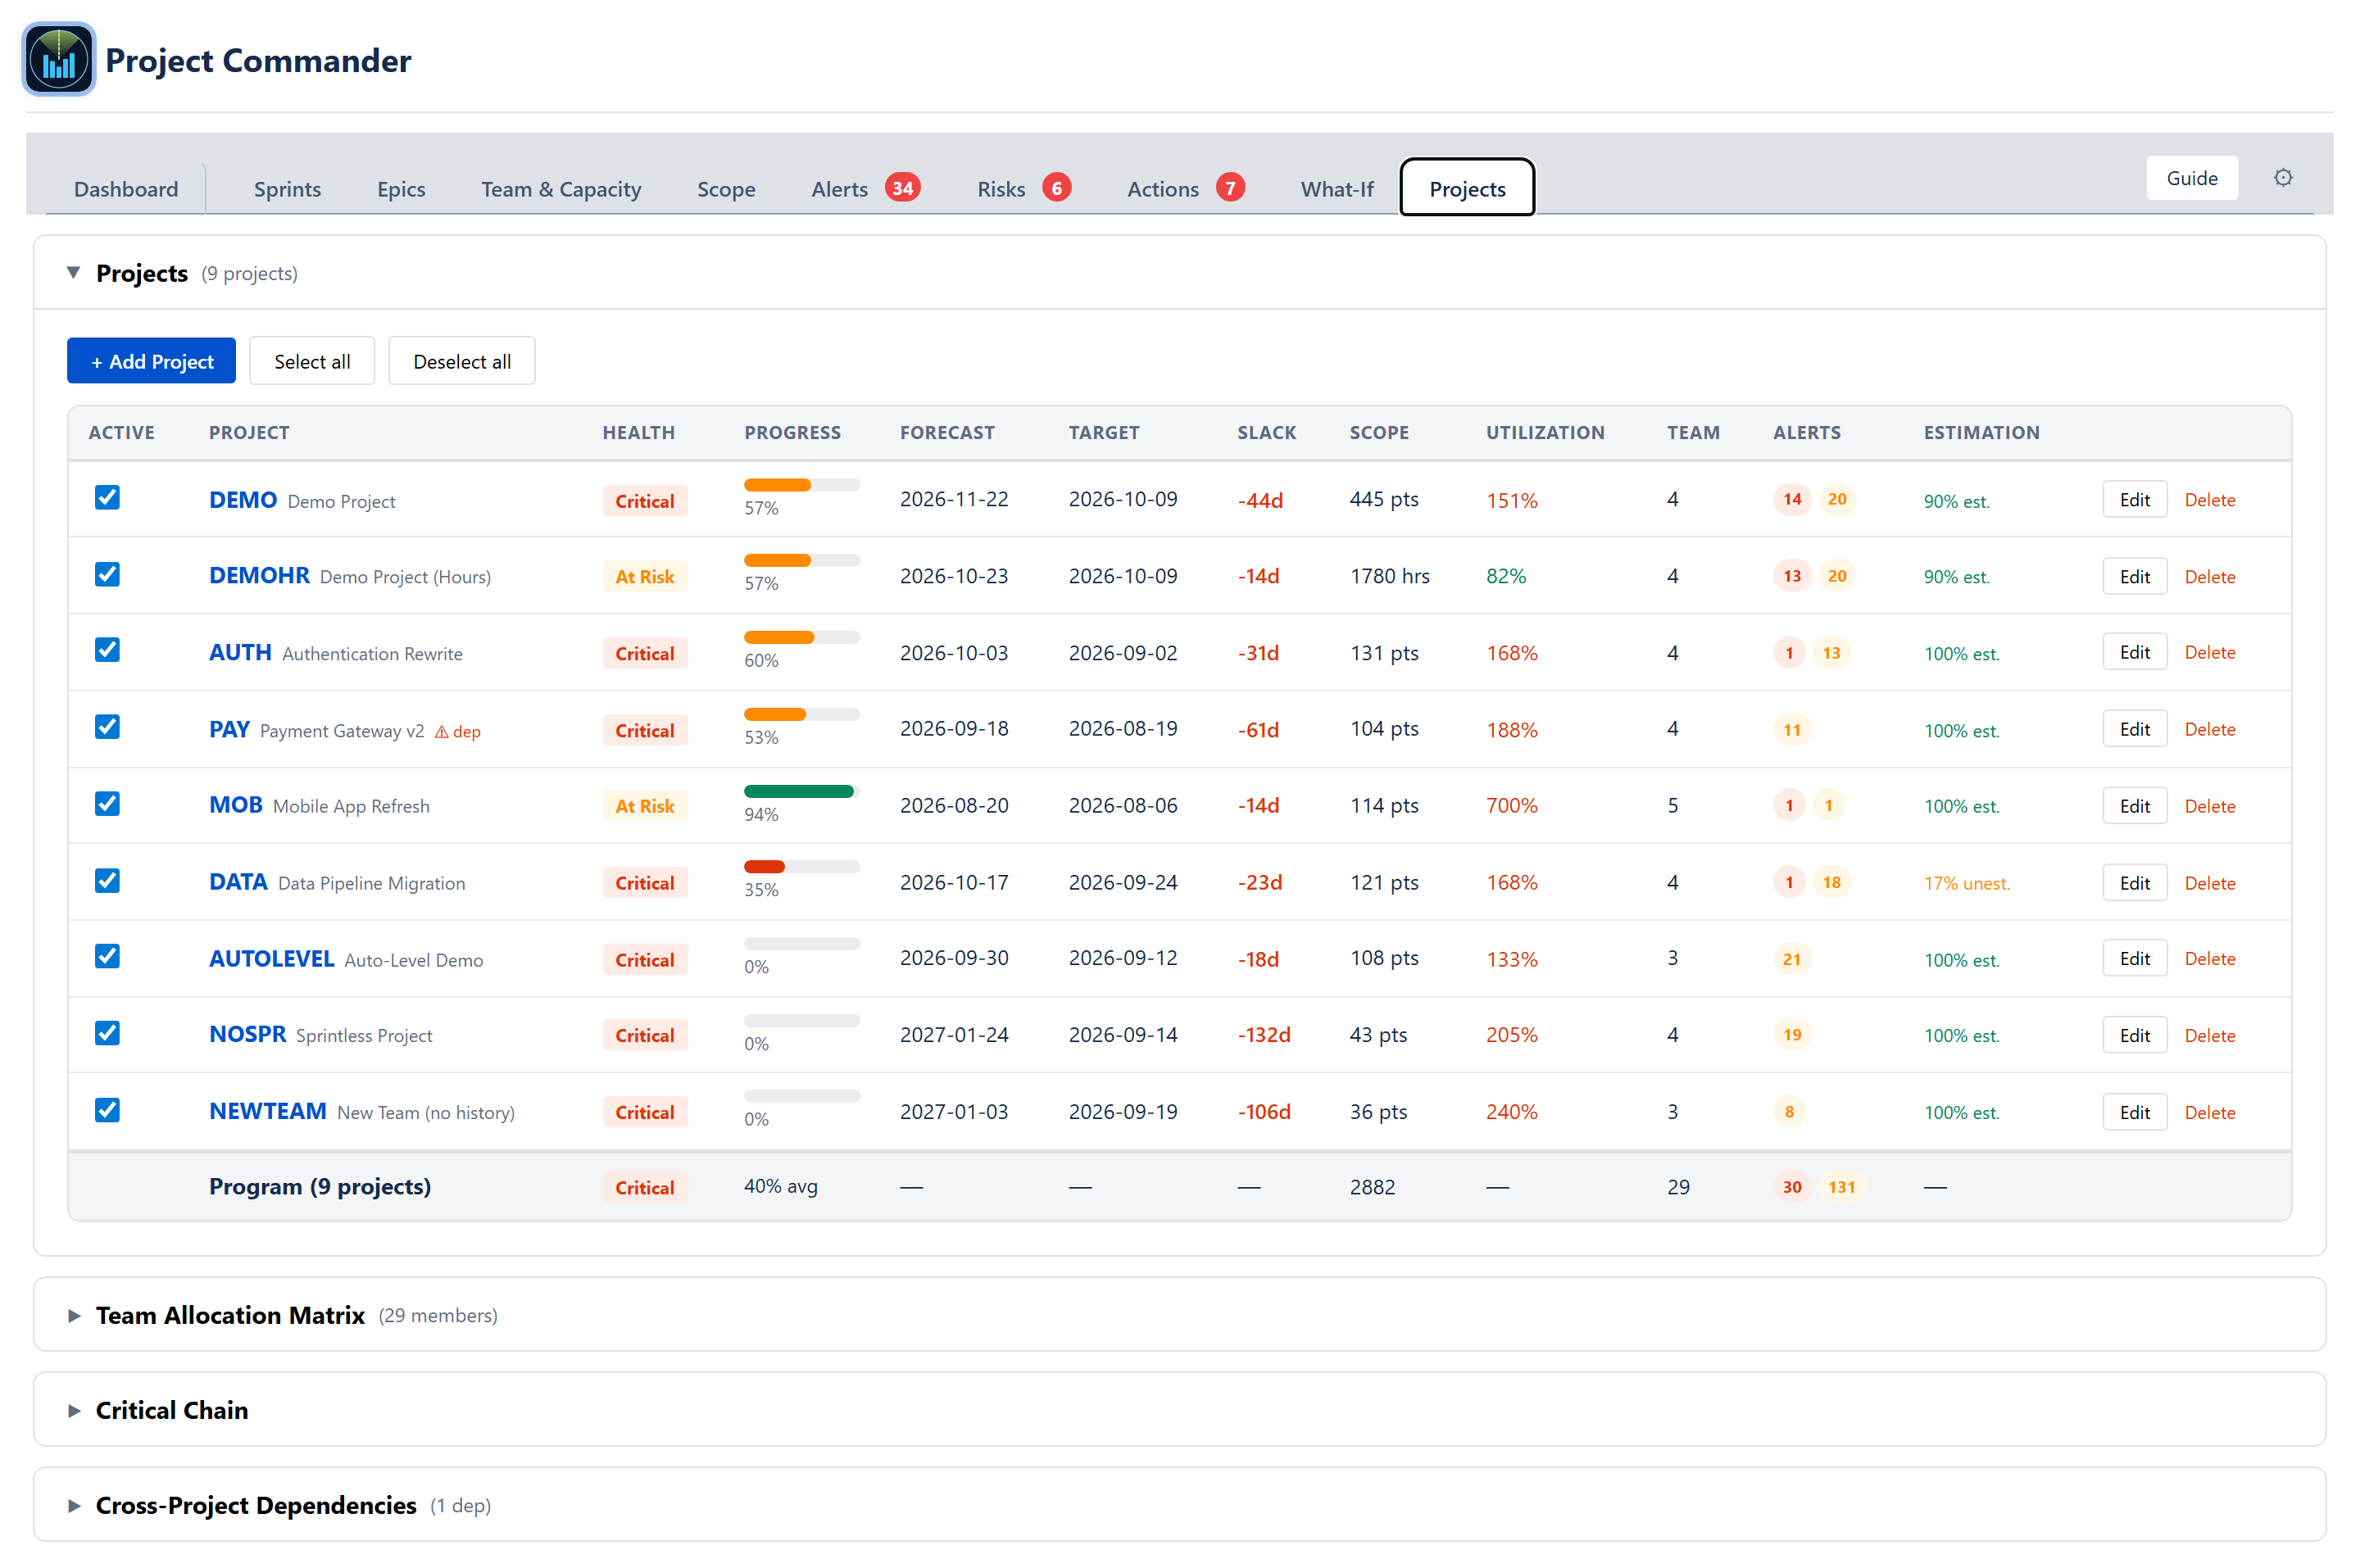Screen dimensions: 2360x1568
Task: Click the Program (9 projects) summary label
Action: tap(320, 1186)
